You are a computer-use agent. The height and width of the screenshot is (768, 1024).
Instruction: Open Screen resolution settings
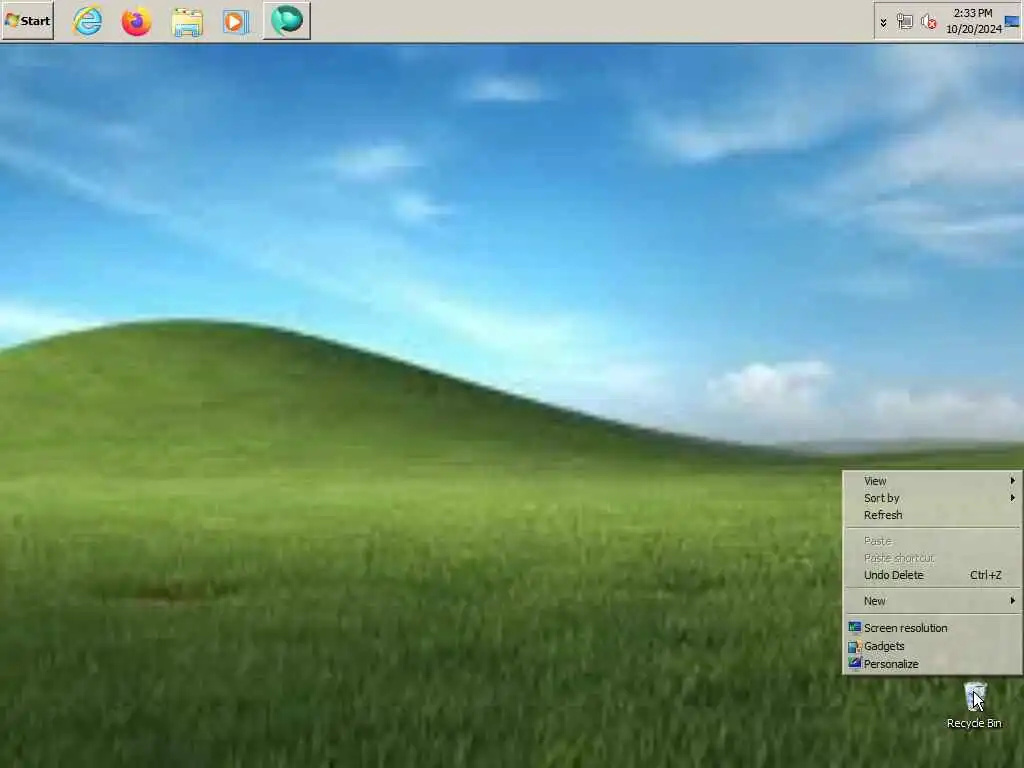coord(932,628)
